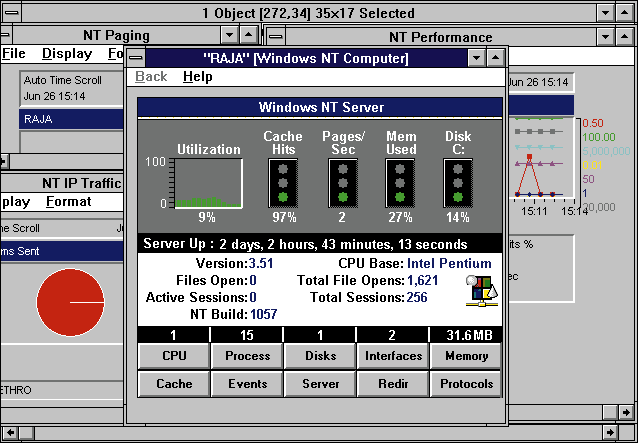The width and height of the screenshot is (638, 443).
Task: Open the Server details button
Action: point(321,384)
